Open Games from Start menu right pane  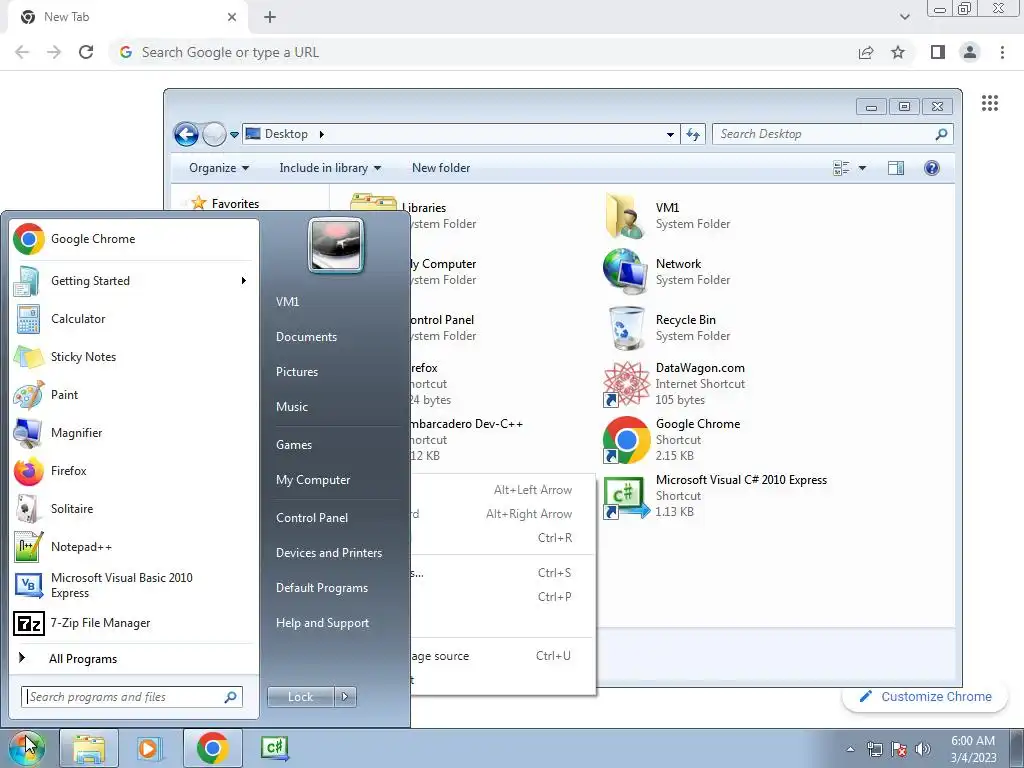[x=294, y=445]
